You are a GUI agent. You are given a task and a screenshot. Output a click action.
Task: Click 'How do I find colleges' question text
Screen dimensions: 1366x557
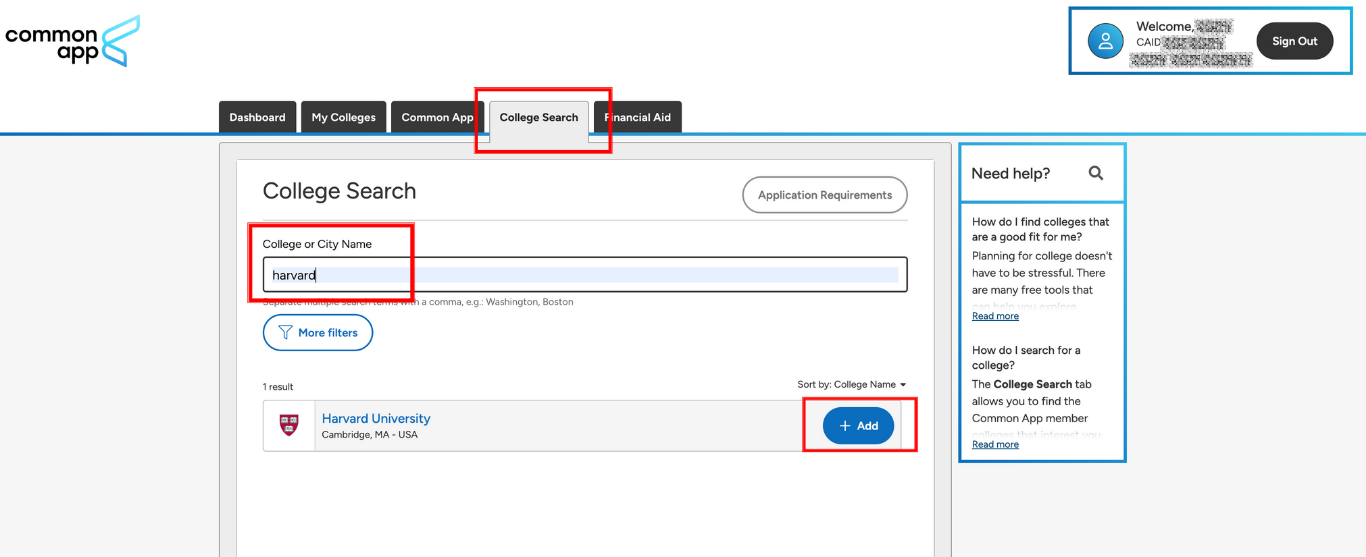[1041, 229]
